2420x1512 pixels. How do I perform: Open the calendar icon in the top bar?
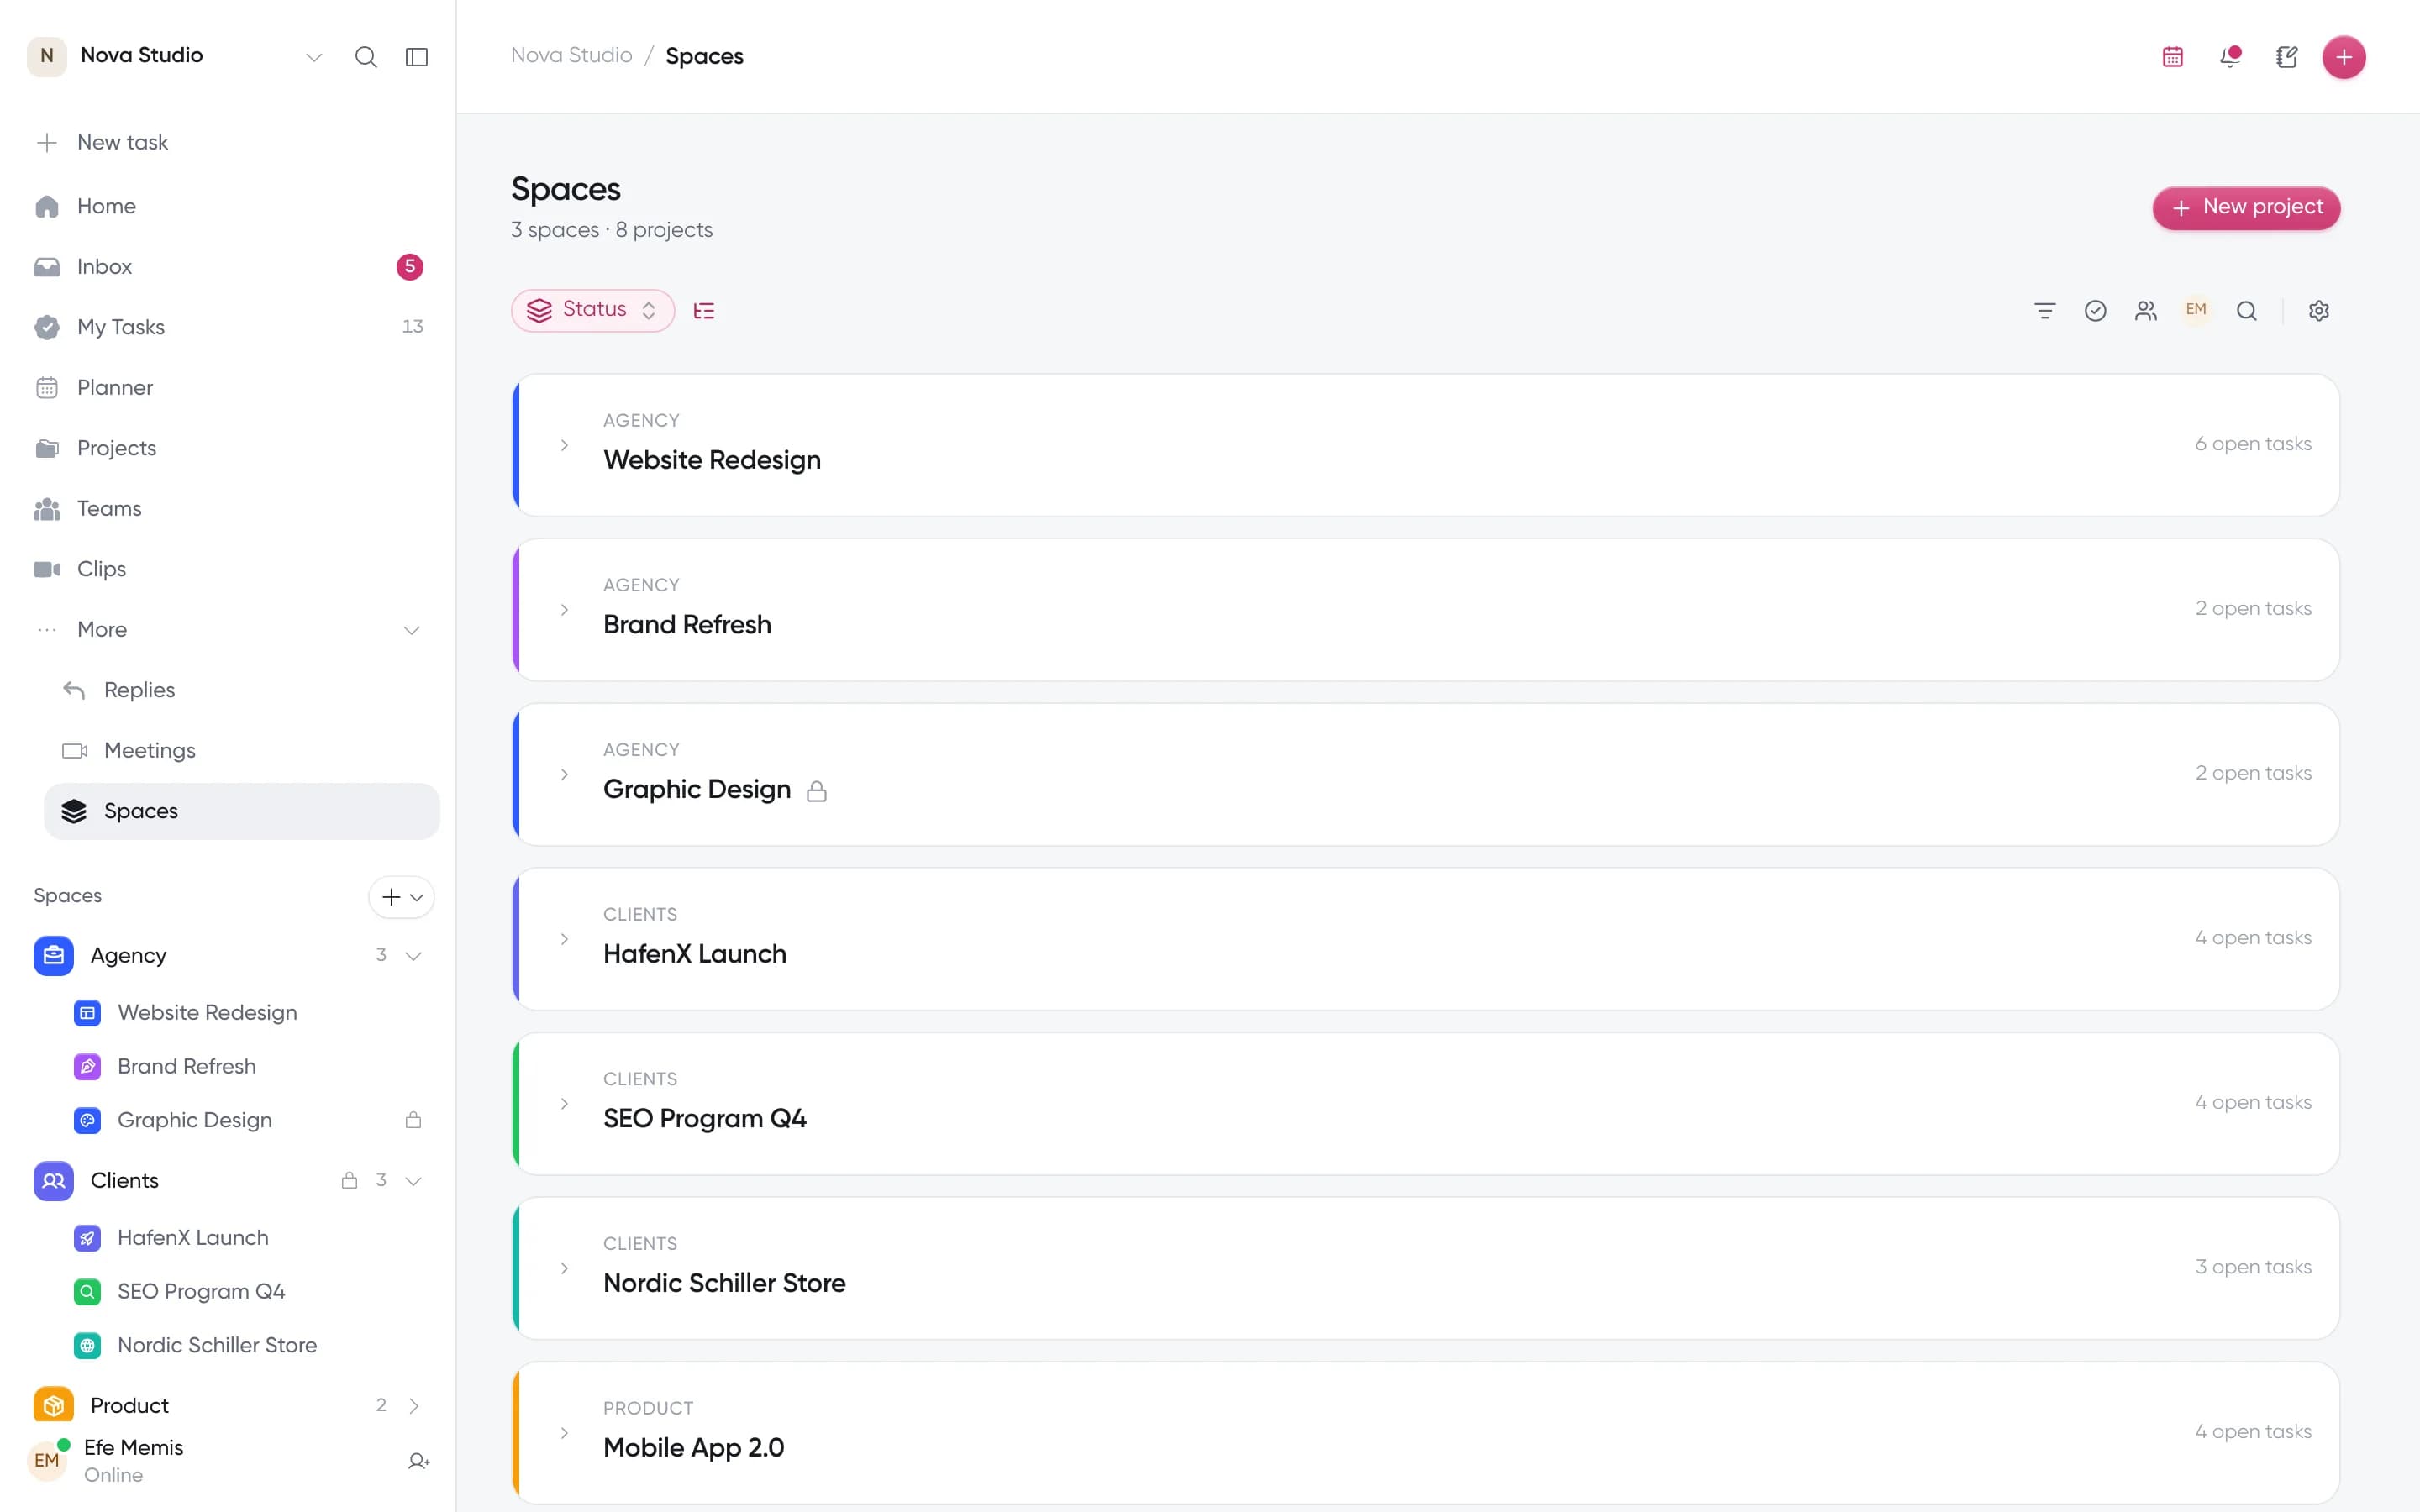2172,57
